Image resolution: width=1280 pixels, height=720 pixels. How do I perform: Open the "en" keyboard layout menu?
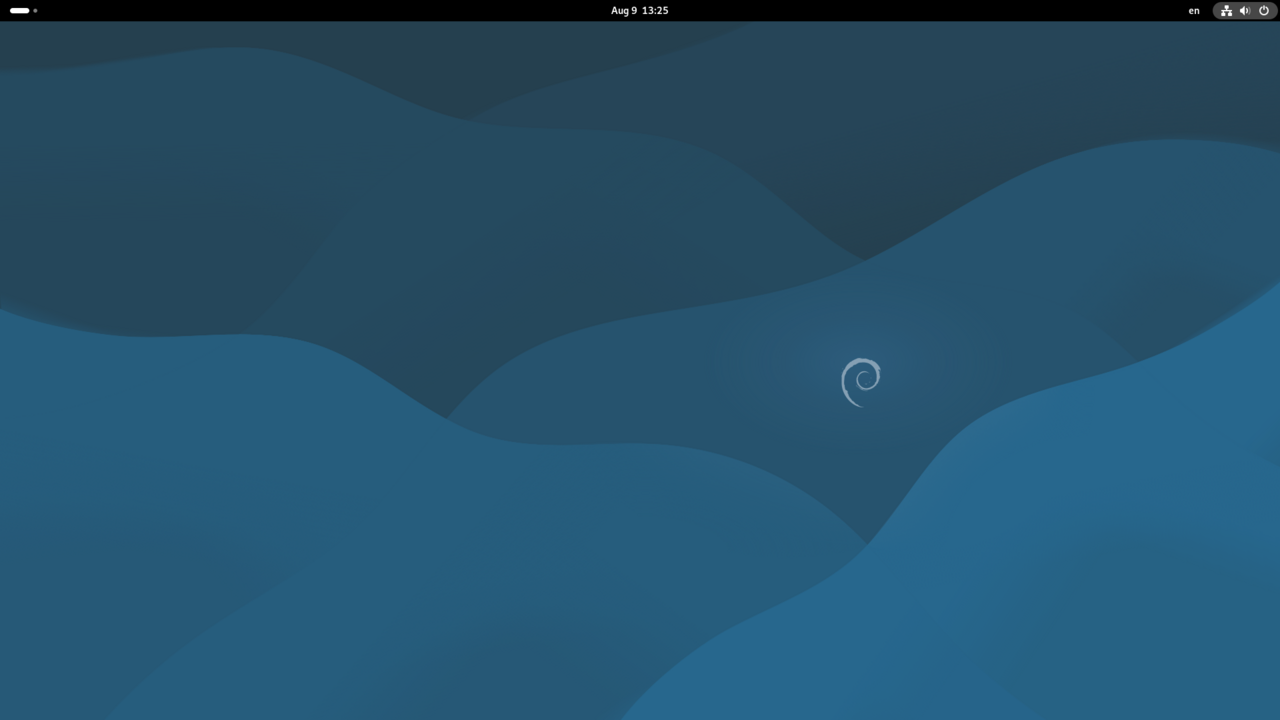[1194, 11]
